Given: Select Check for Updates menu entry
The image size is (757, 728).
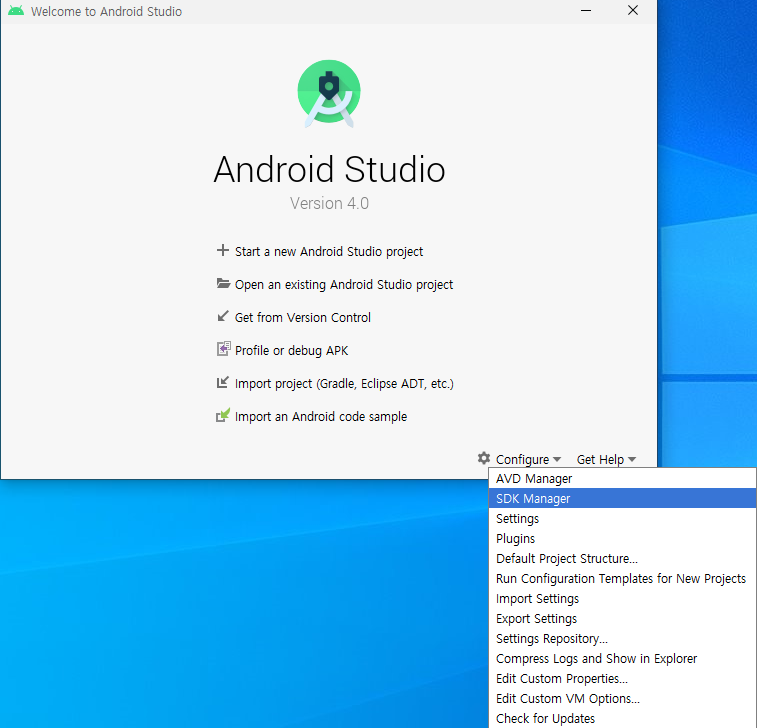Looking at the screenshot, I should pos(622,718).
